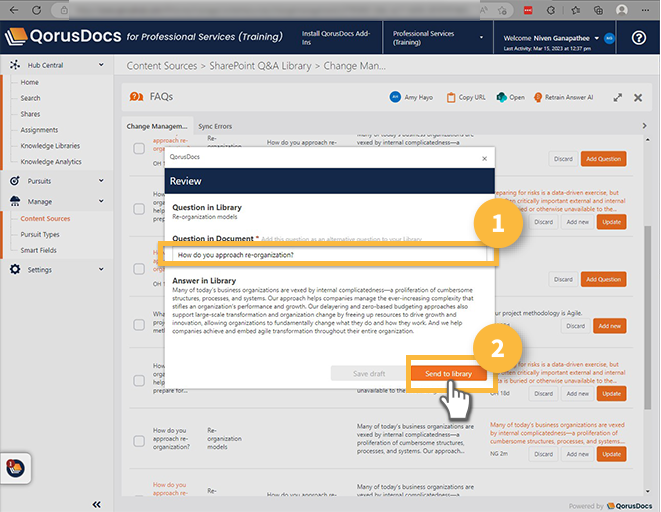Open browser profile avatar
661x512 pixels.
pos(621,10)
